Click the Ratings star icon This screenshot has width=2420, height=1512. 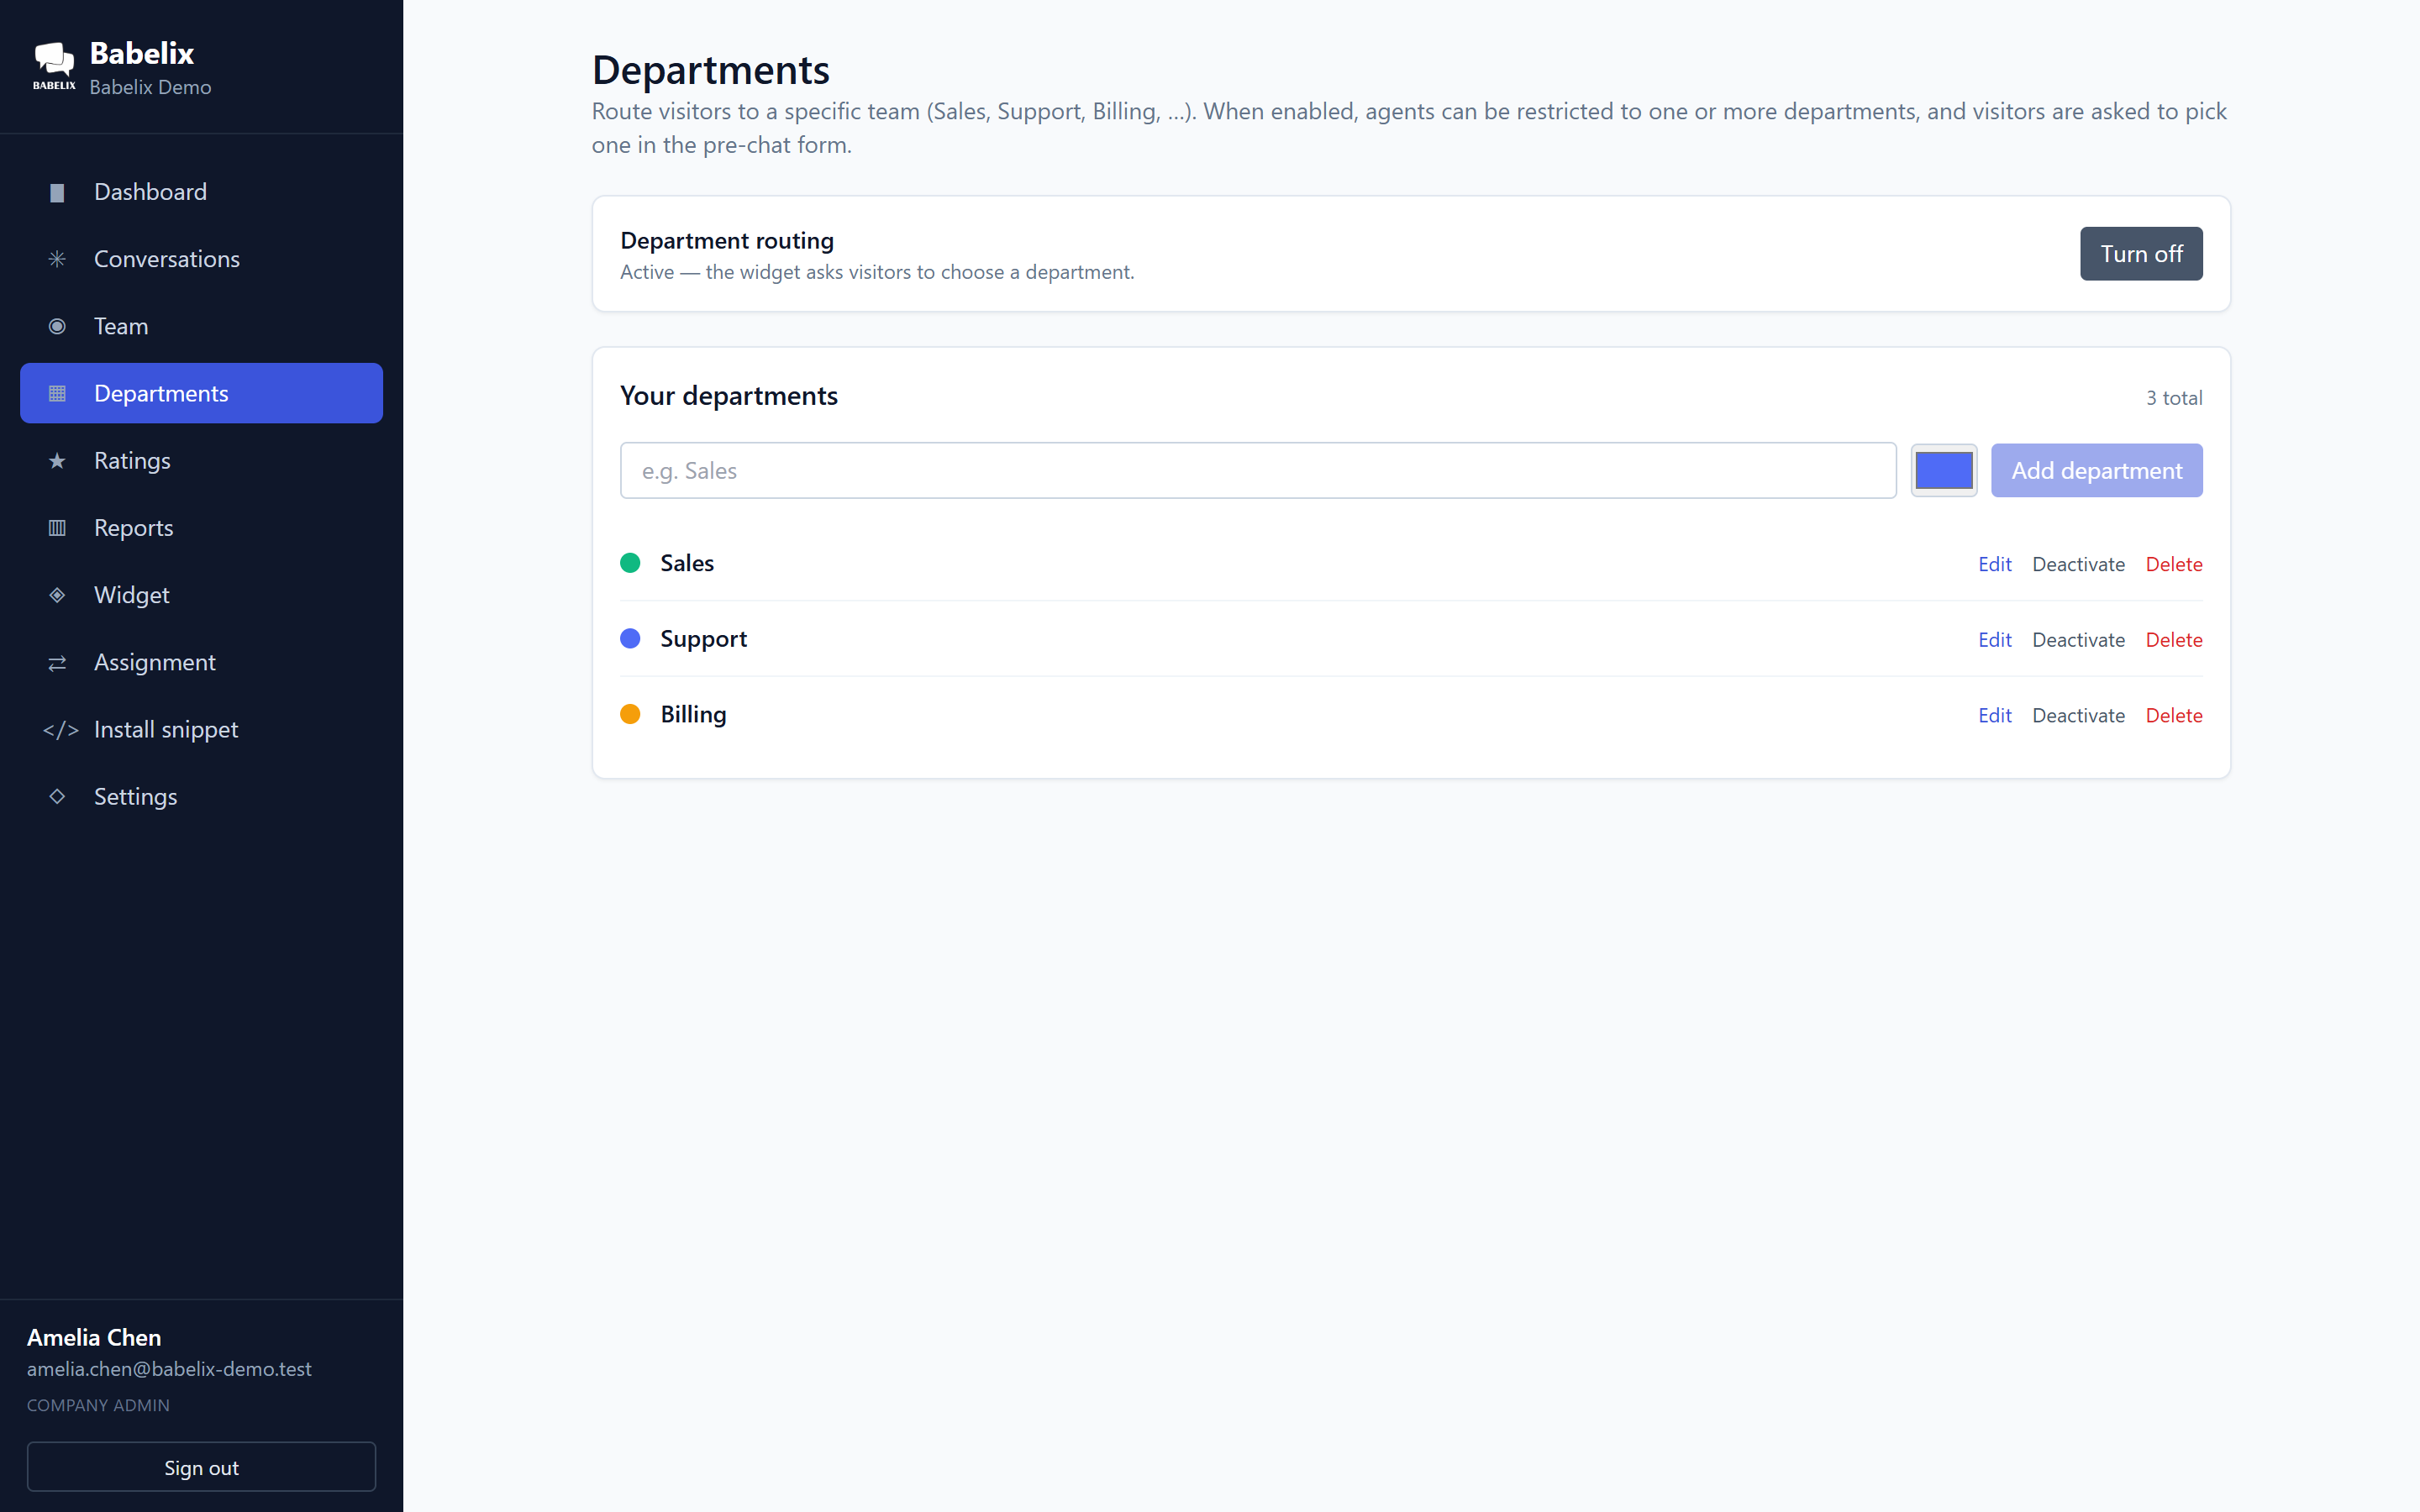coord(57,460)
